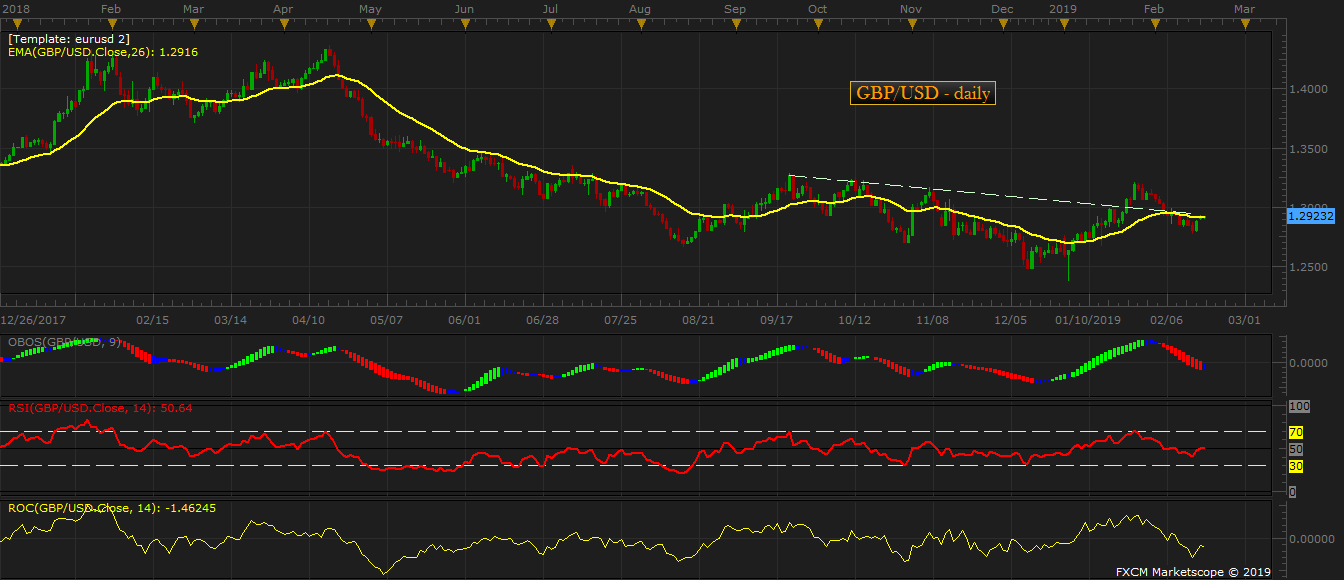Click the current price tag 1.29232
The width and height of the screenshot is (1344, 580).
pos(1312,215)
